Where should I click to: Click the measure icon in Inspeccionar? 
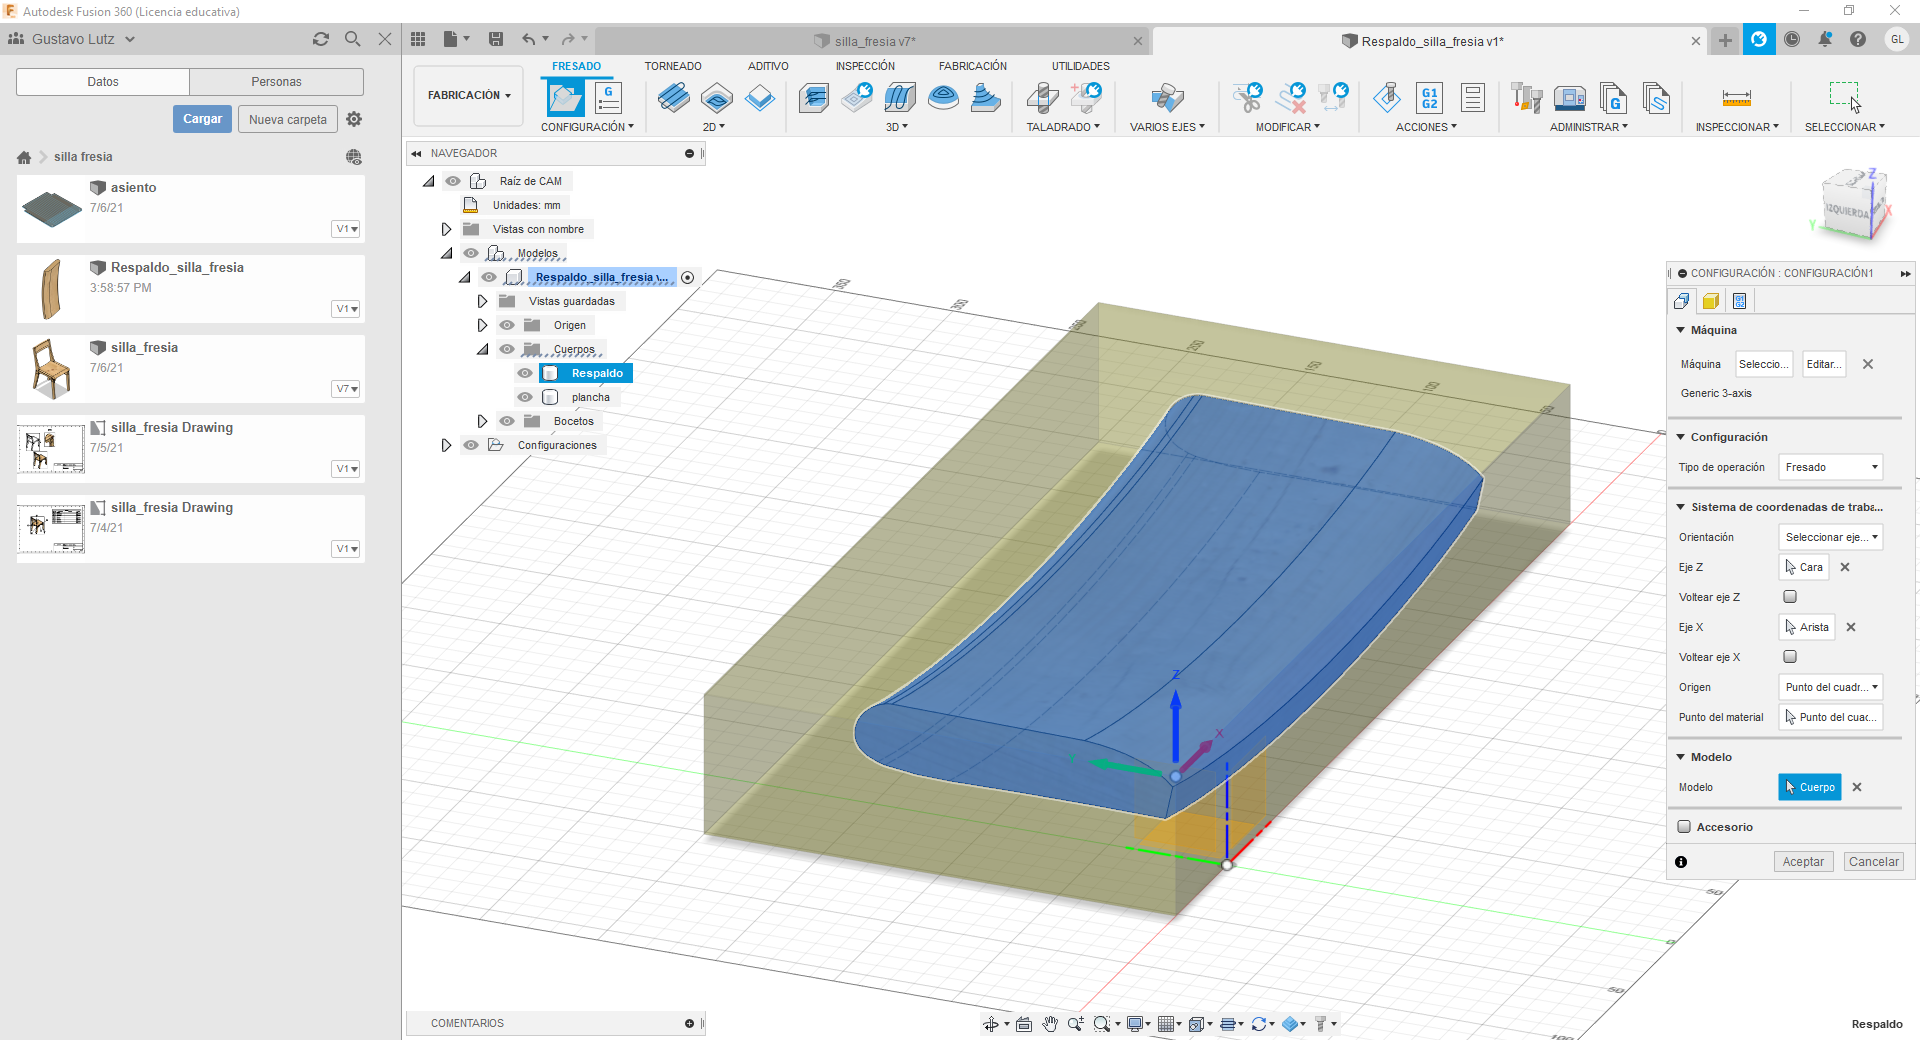(x=1737, y=98)
